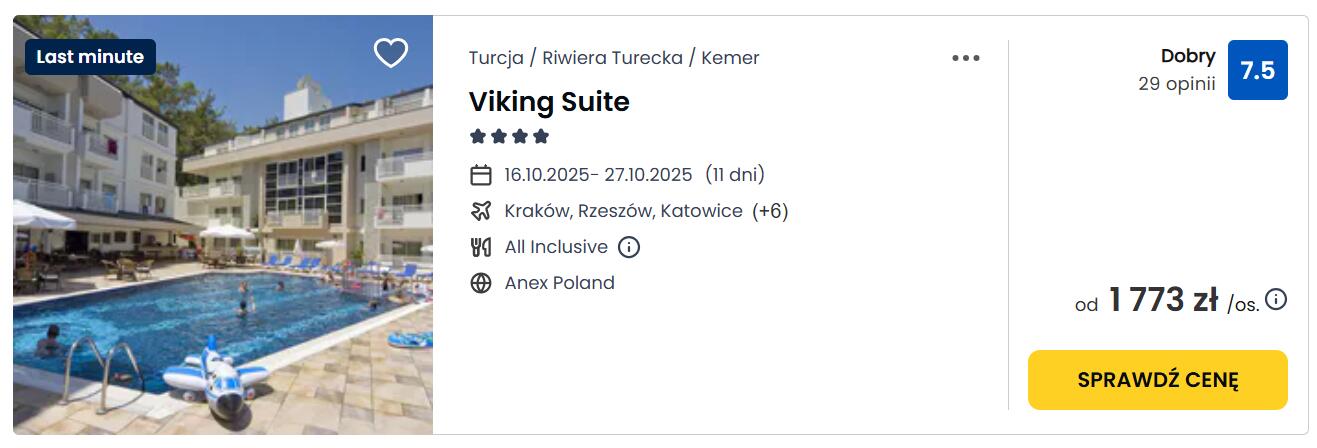
Task: Add Viking Suite to favorites with heart
Action: [390, 53]
